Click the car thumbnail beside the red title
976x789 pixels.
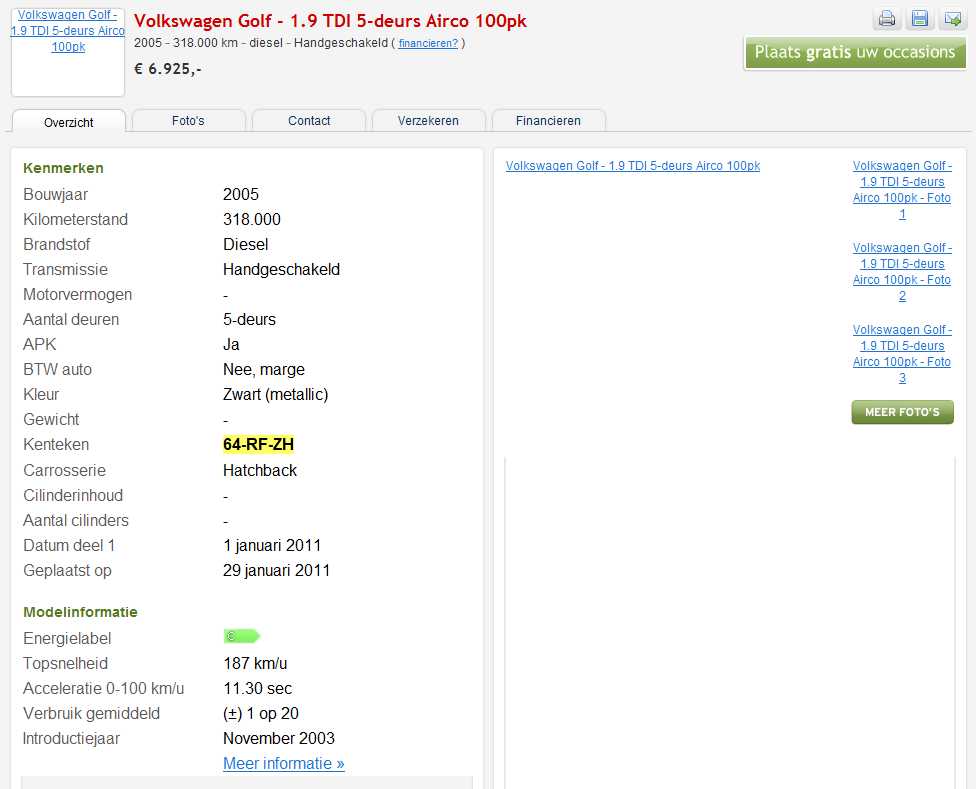point(68,52)
